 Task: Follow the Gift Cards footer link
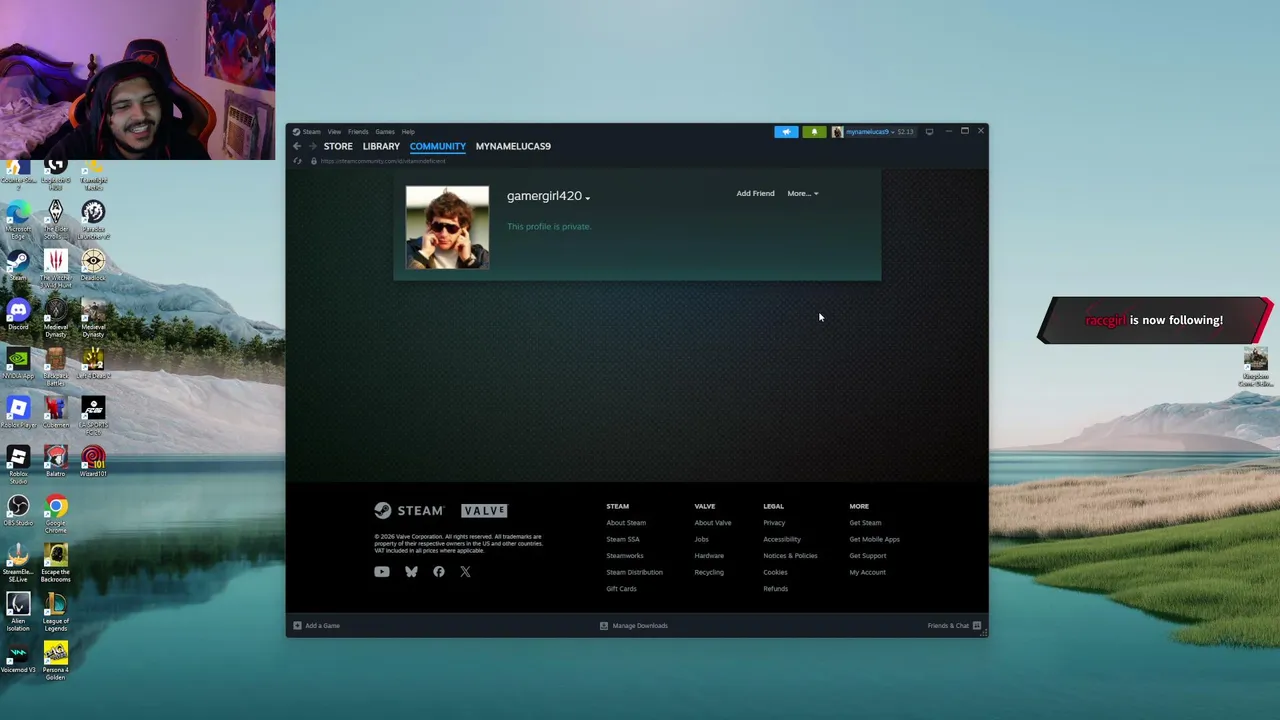(621, 589)
